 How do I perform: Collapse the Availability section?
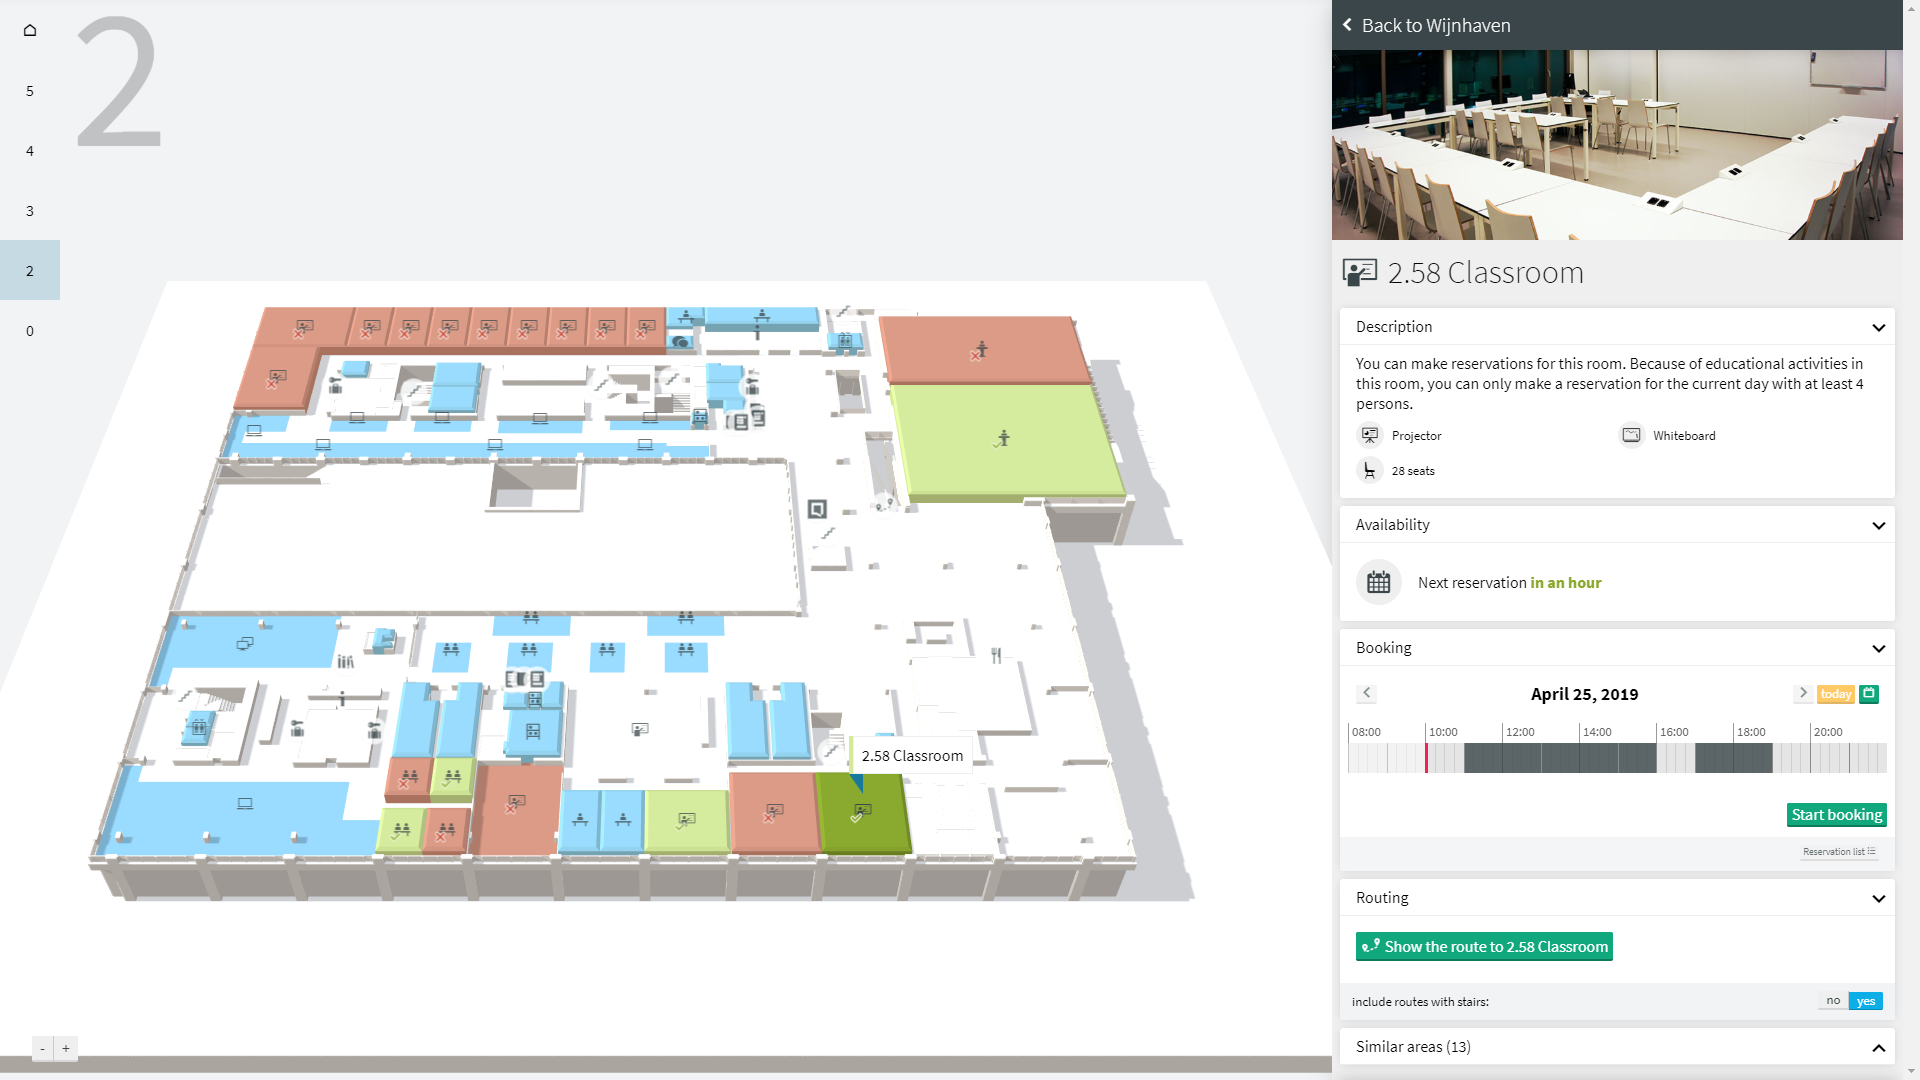(1878, 525)
